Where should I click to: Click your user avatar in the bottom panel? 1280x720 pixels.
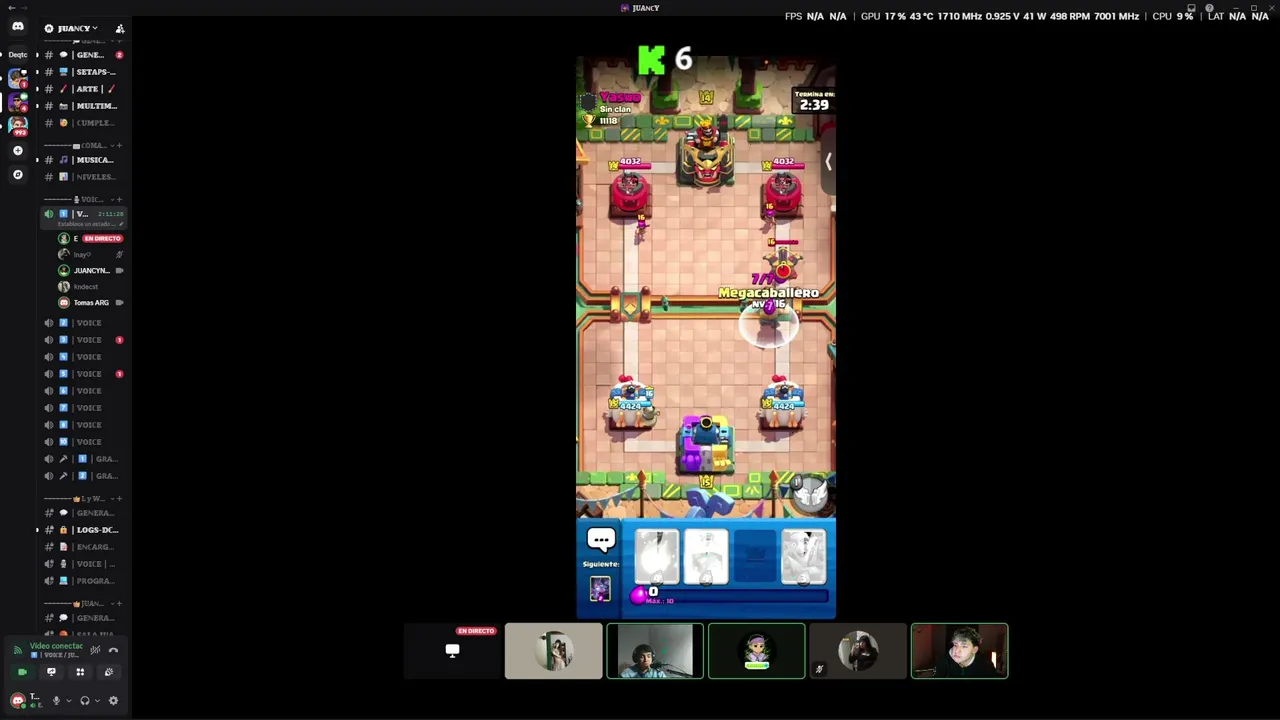(18, 701)
